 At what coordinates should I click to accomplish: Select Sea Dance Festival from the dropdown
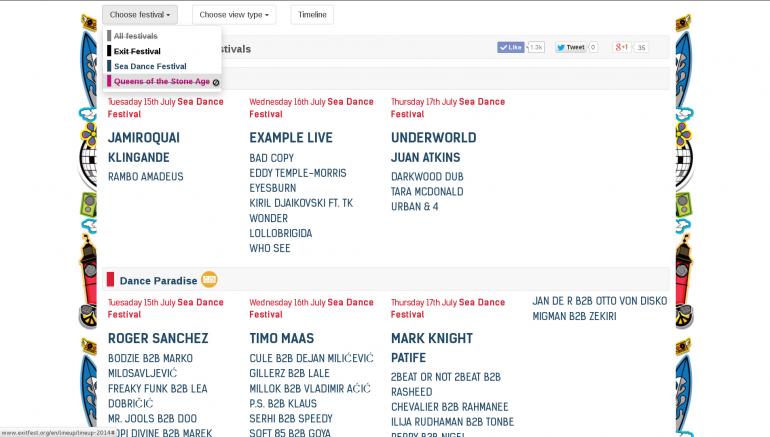(150, 66)
